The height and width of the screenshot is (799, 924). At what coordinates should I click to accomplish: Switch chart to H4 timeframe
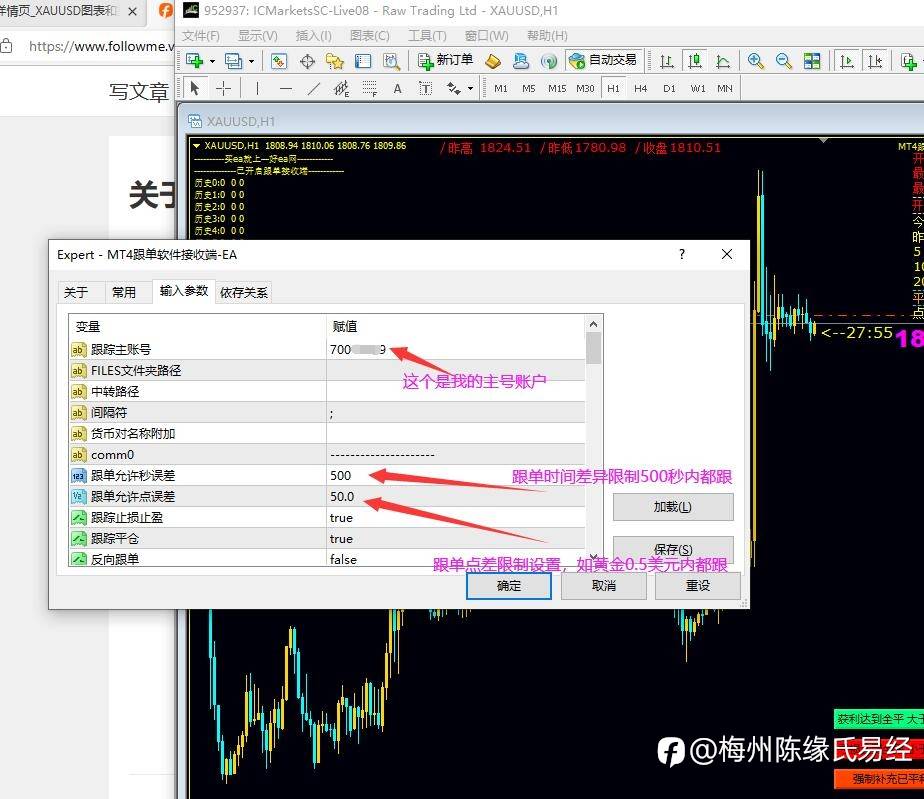point(641,88)
